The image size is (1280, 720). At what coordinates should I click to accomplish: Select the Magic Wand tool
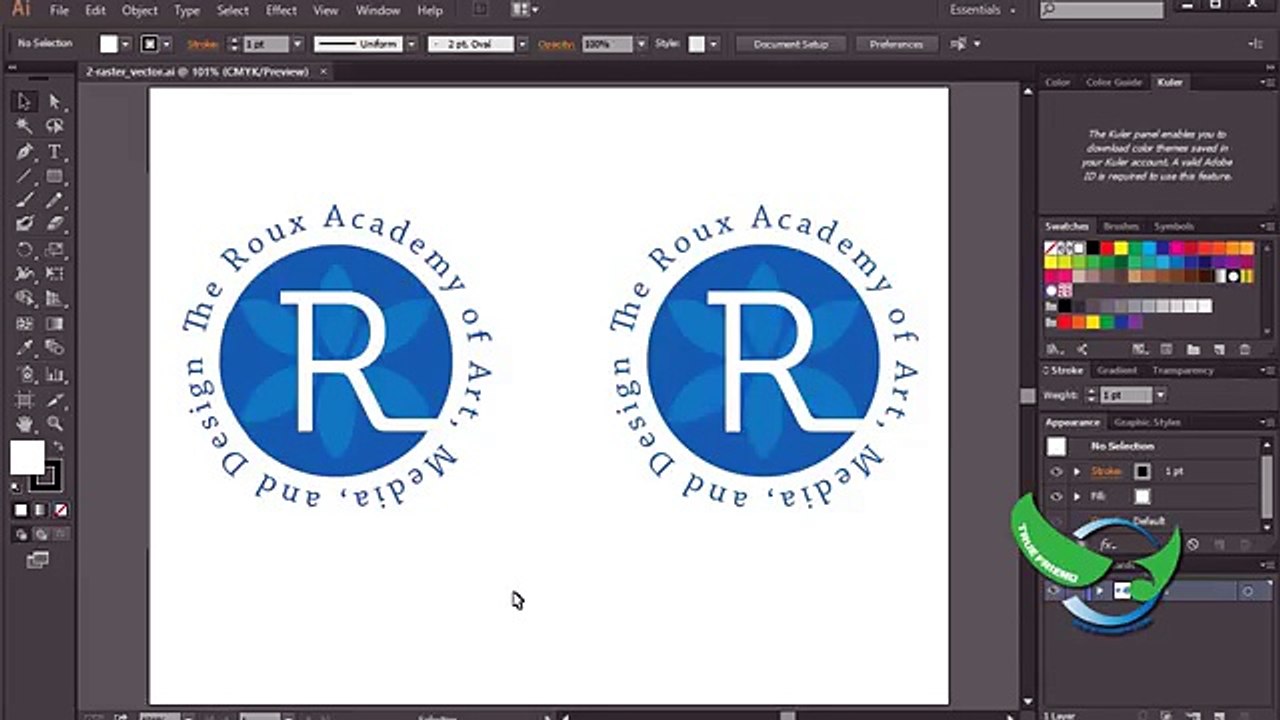click(25, 127)
